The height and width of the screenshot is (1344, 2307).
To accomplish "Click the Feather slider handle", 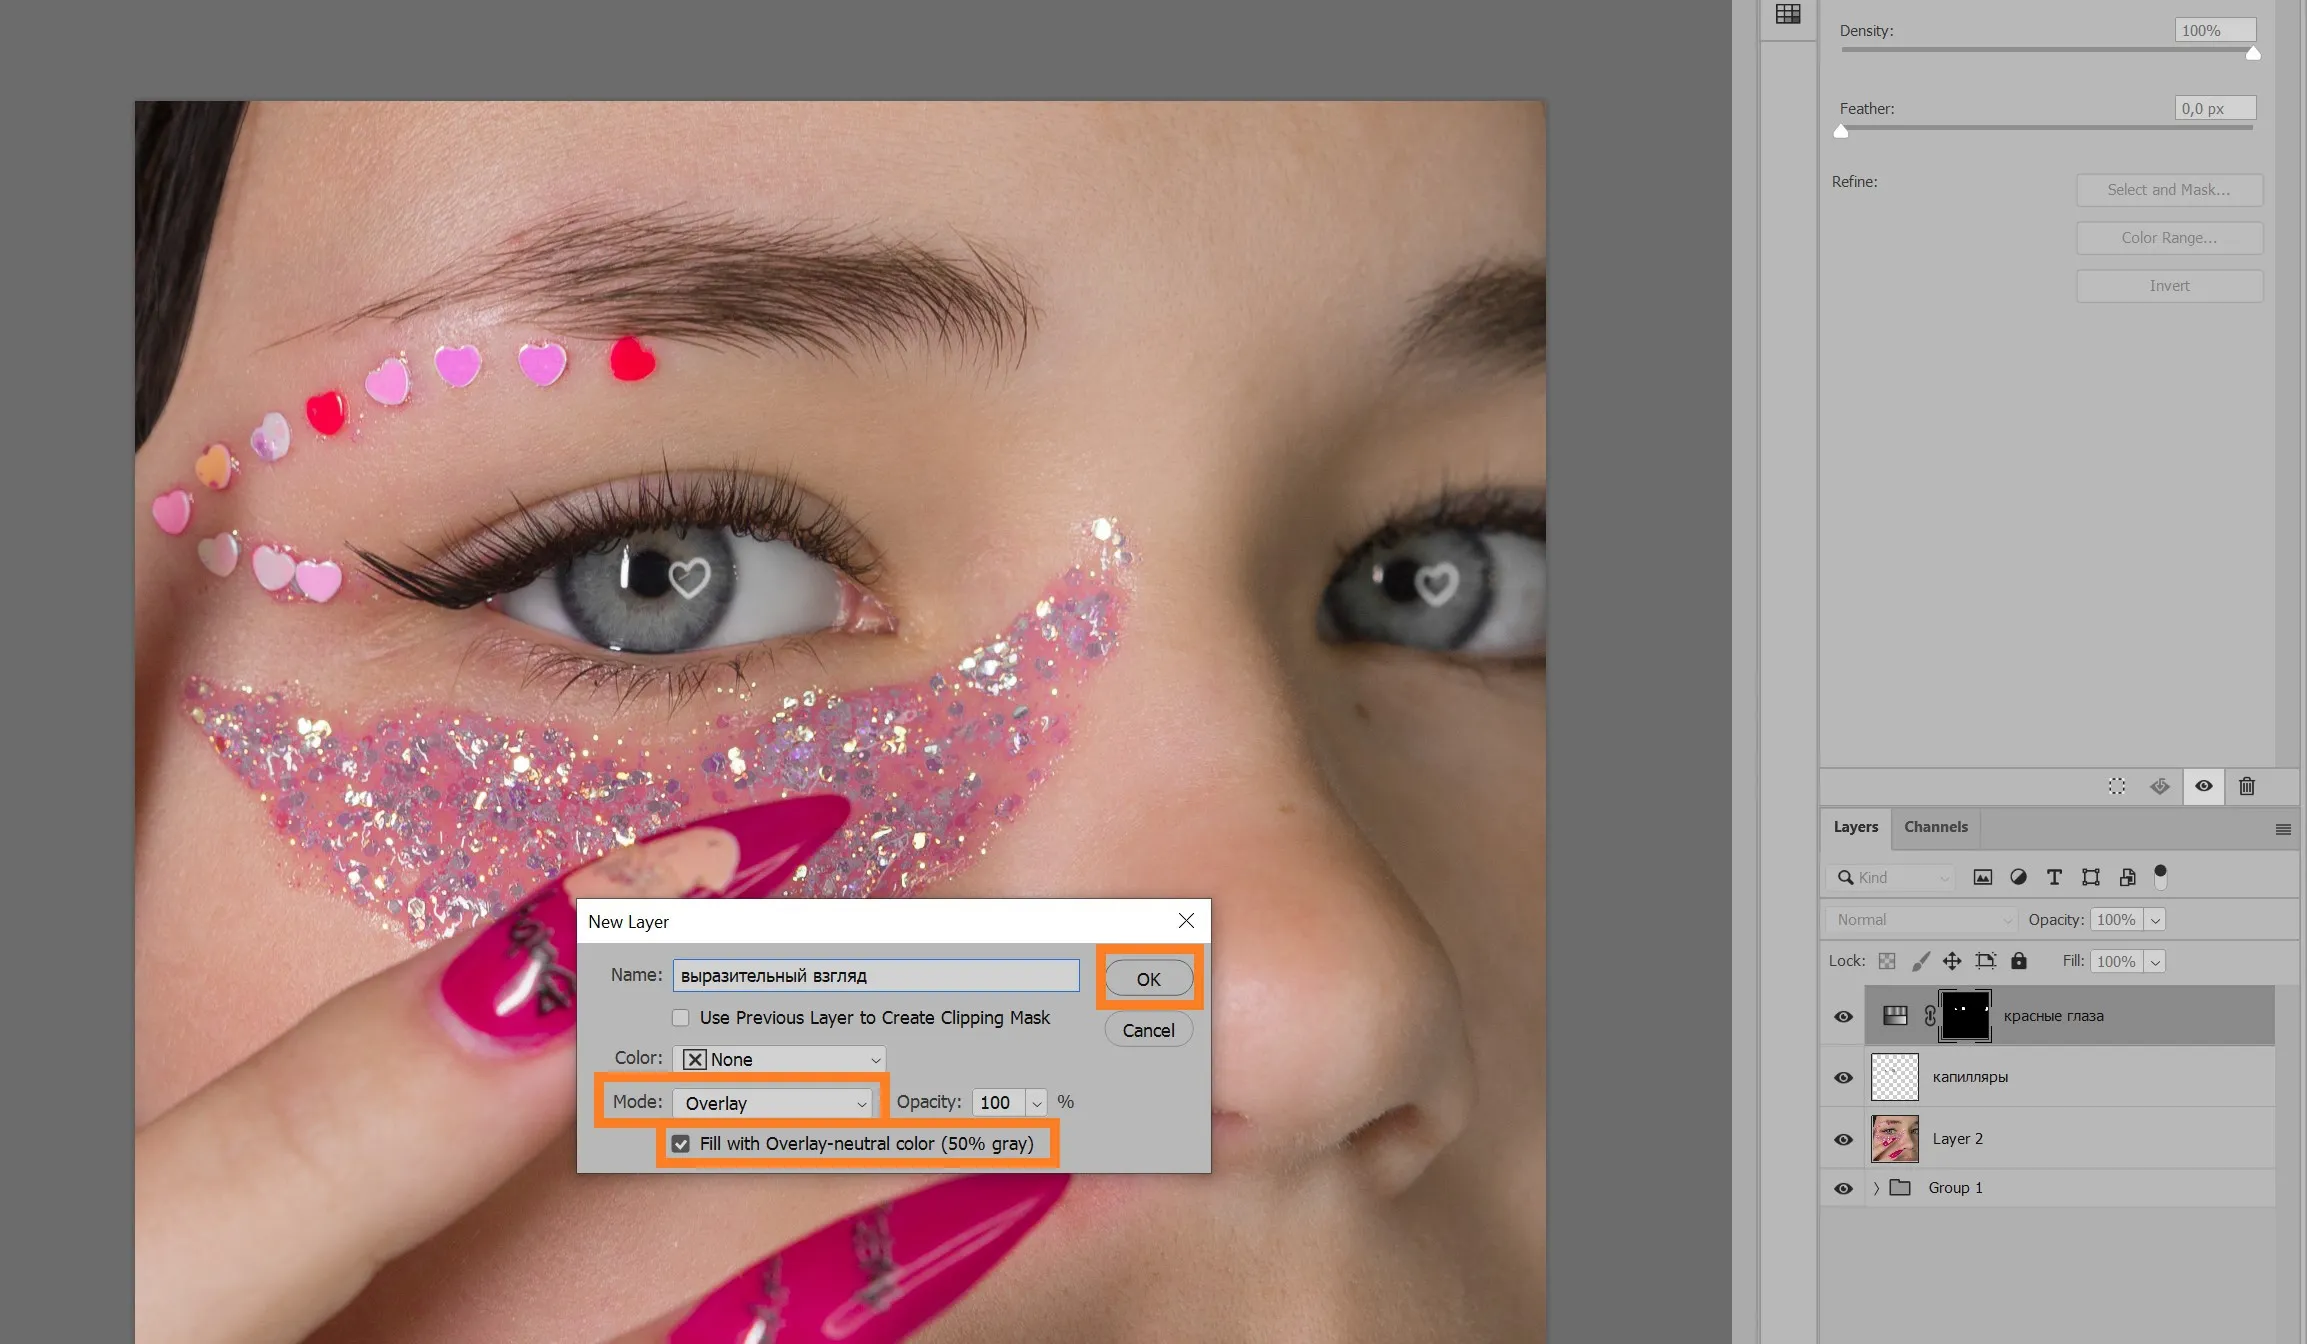I will [1841, 131].
